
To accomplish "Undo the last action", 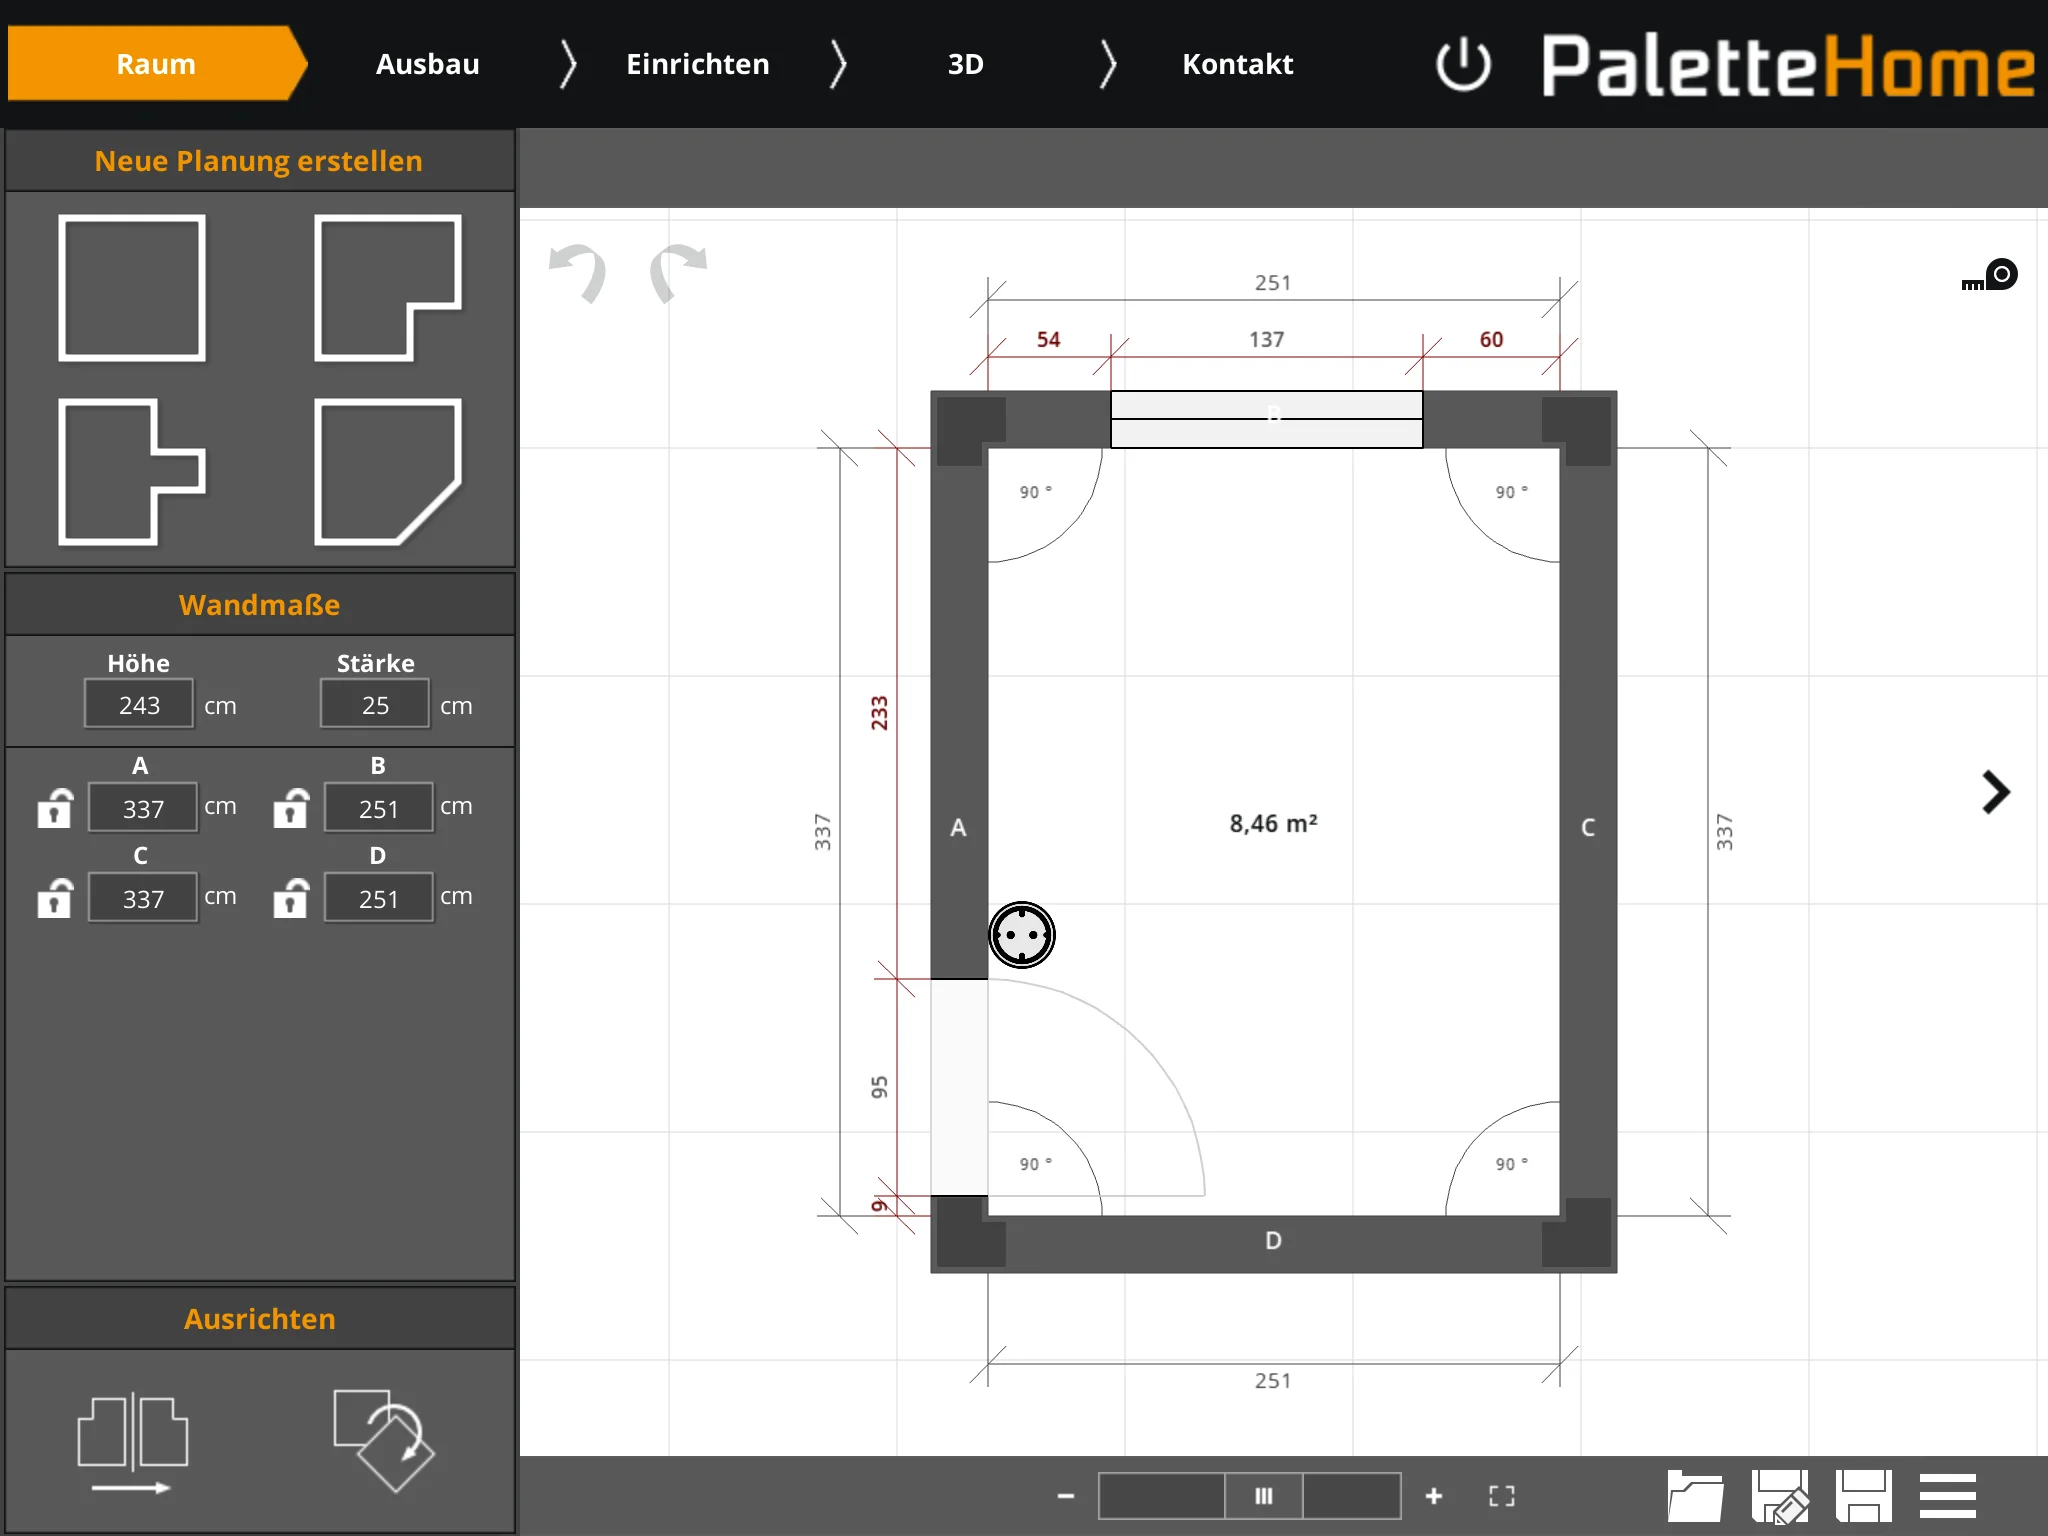I will click(579, 272).
